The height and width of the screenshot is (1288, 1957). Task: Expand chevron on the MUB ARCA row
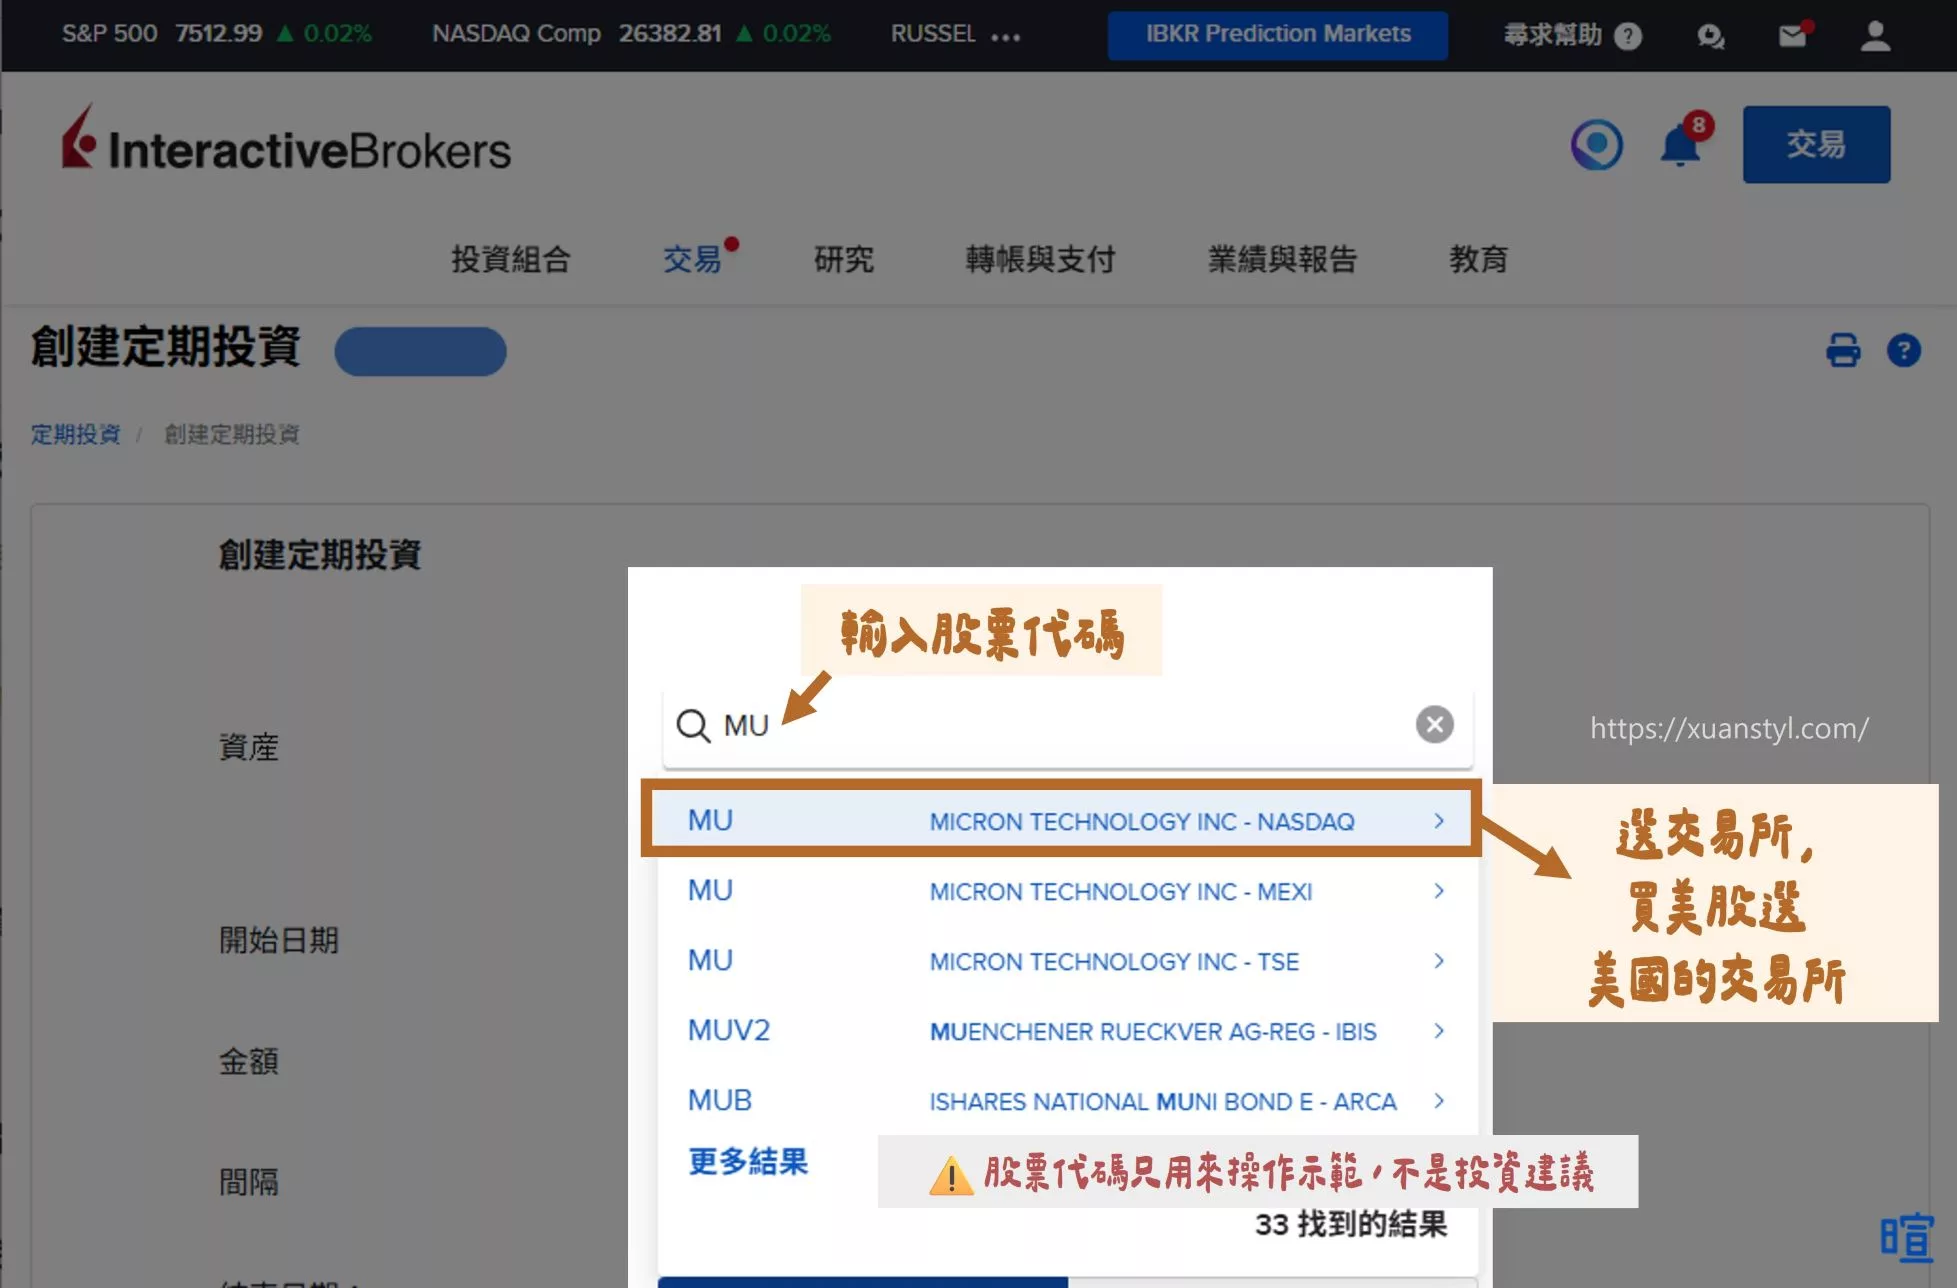(x=1439, y=1101)
